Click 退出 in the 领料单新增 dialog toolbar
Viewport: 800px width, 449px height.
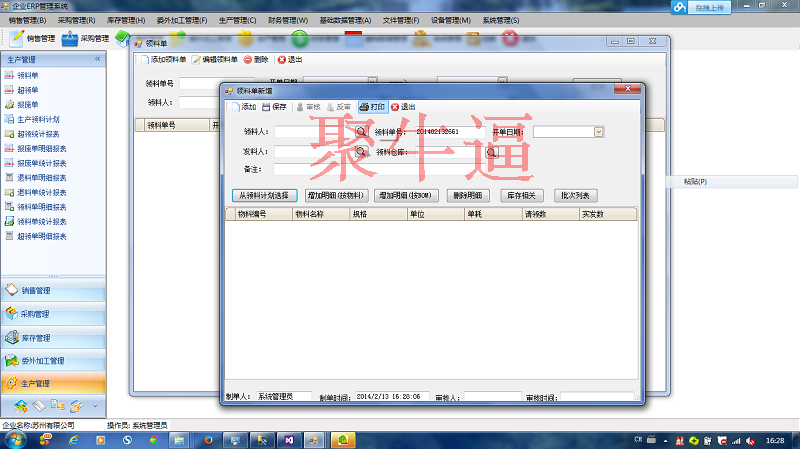tap(403, 107)
